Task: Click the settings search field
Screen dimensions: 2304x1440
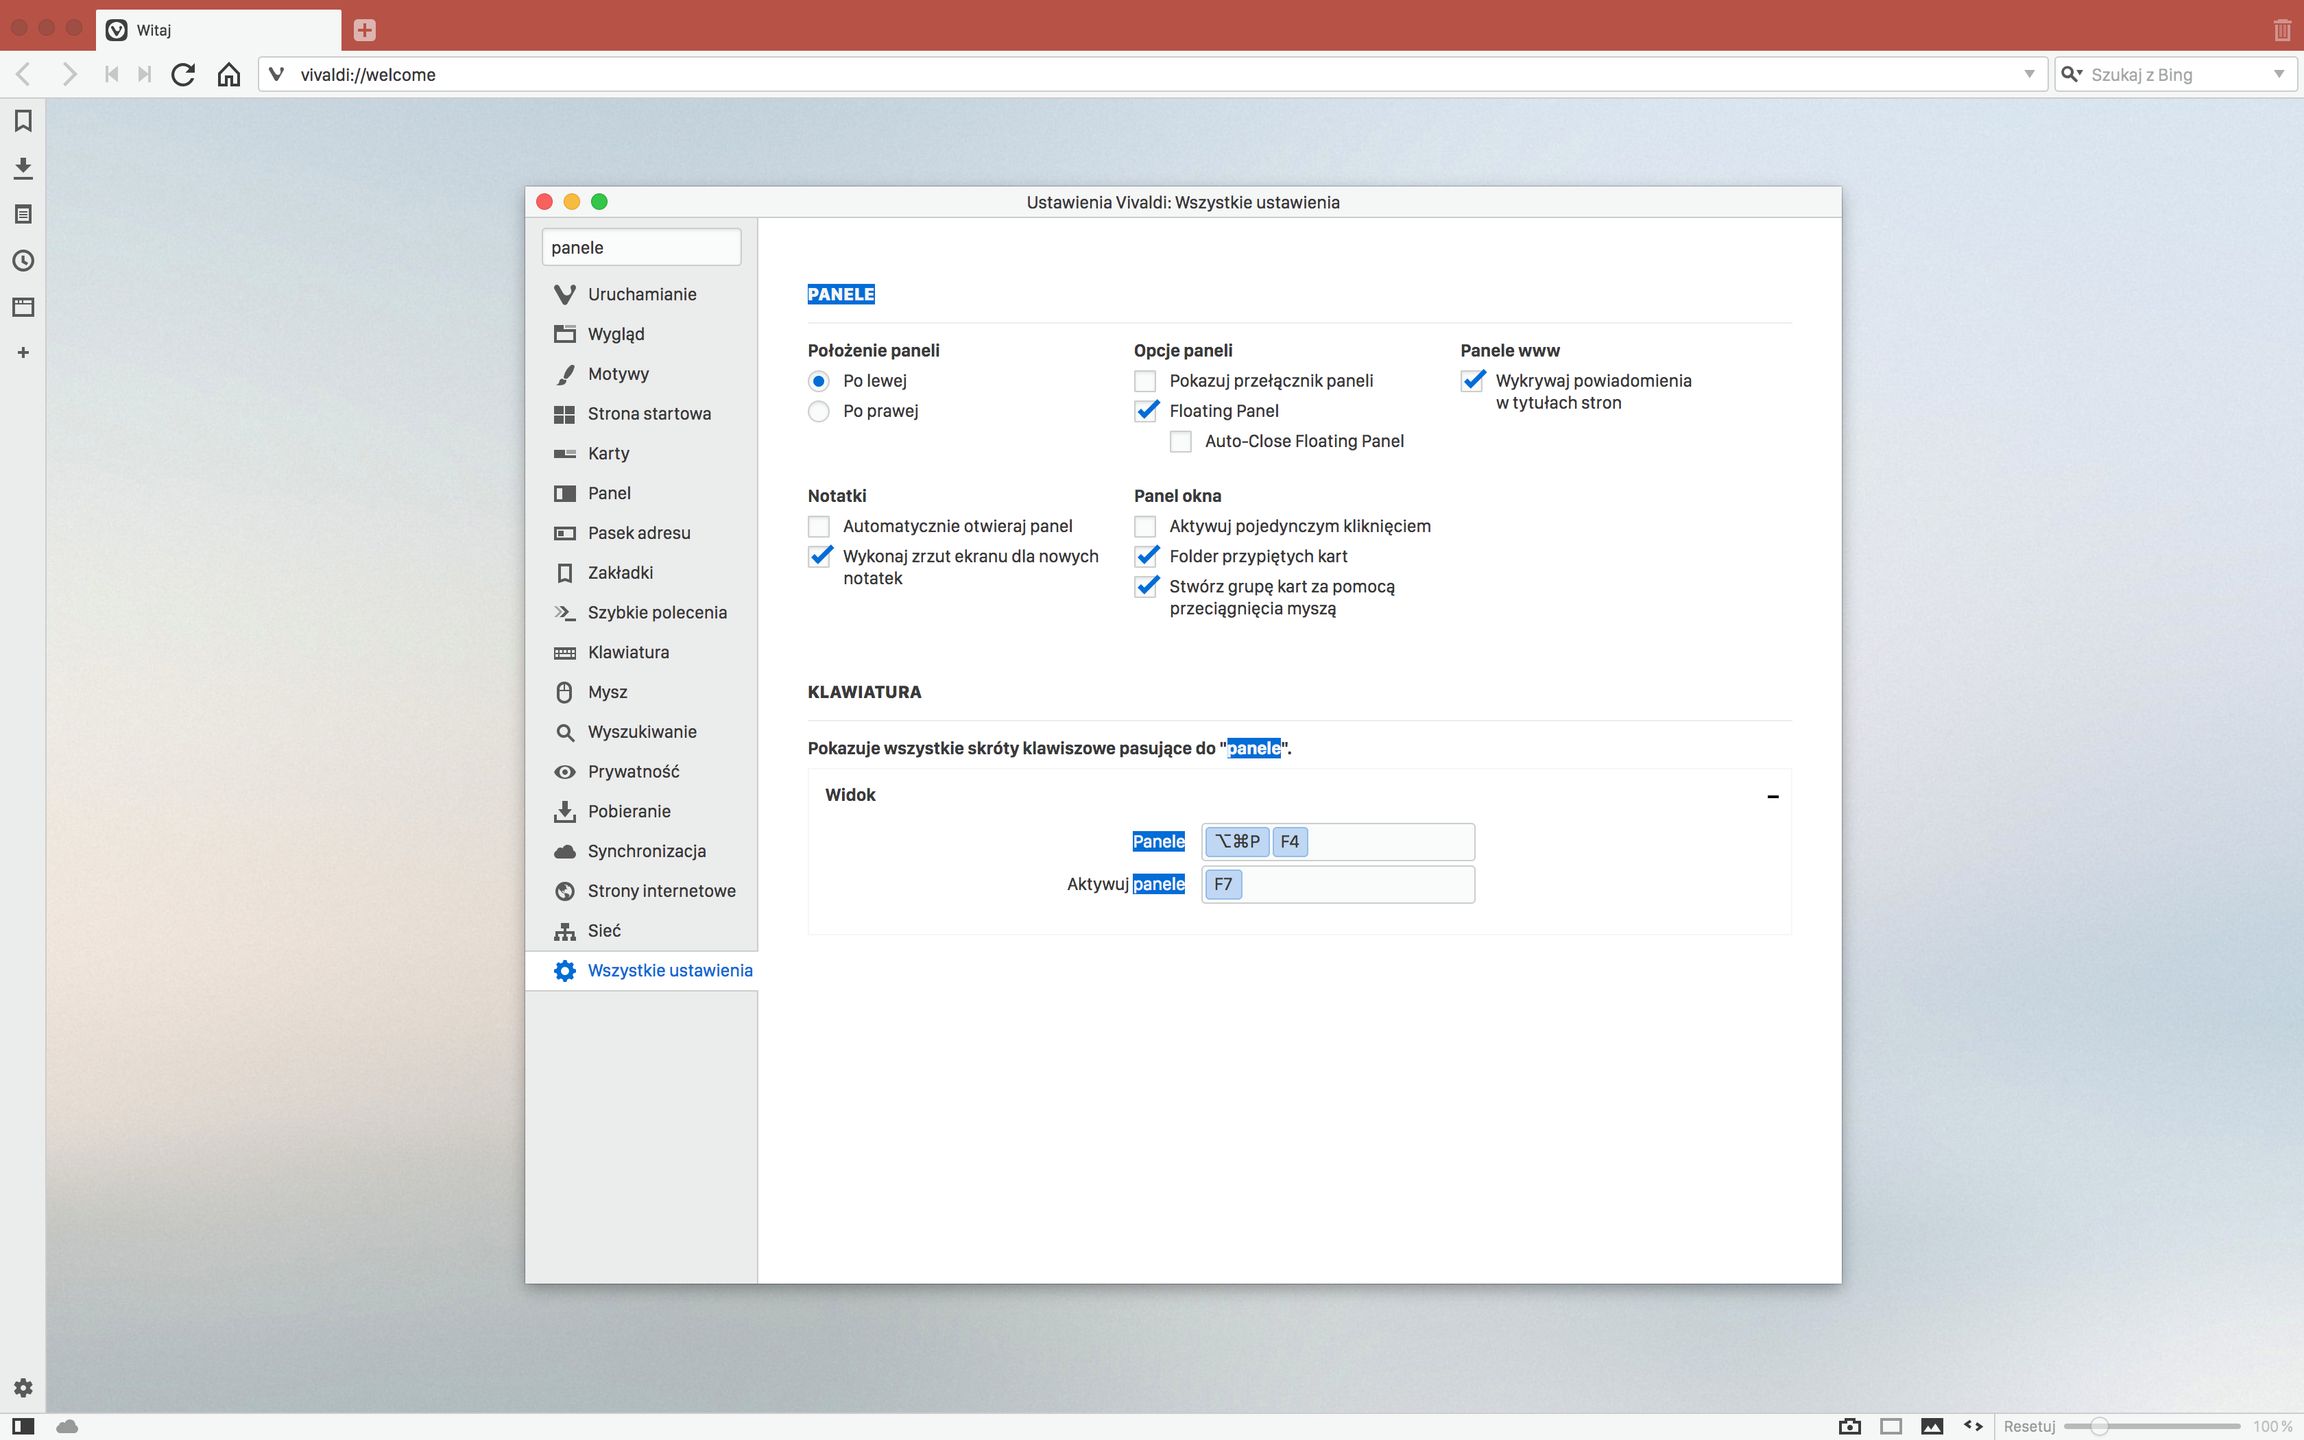Action: click(x=641, y=247)
